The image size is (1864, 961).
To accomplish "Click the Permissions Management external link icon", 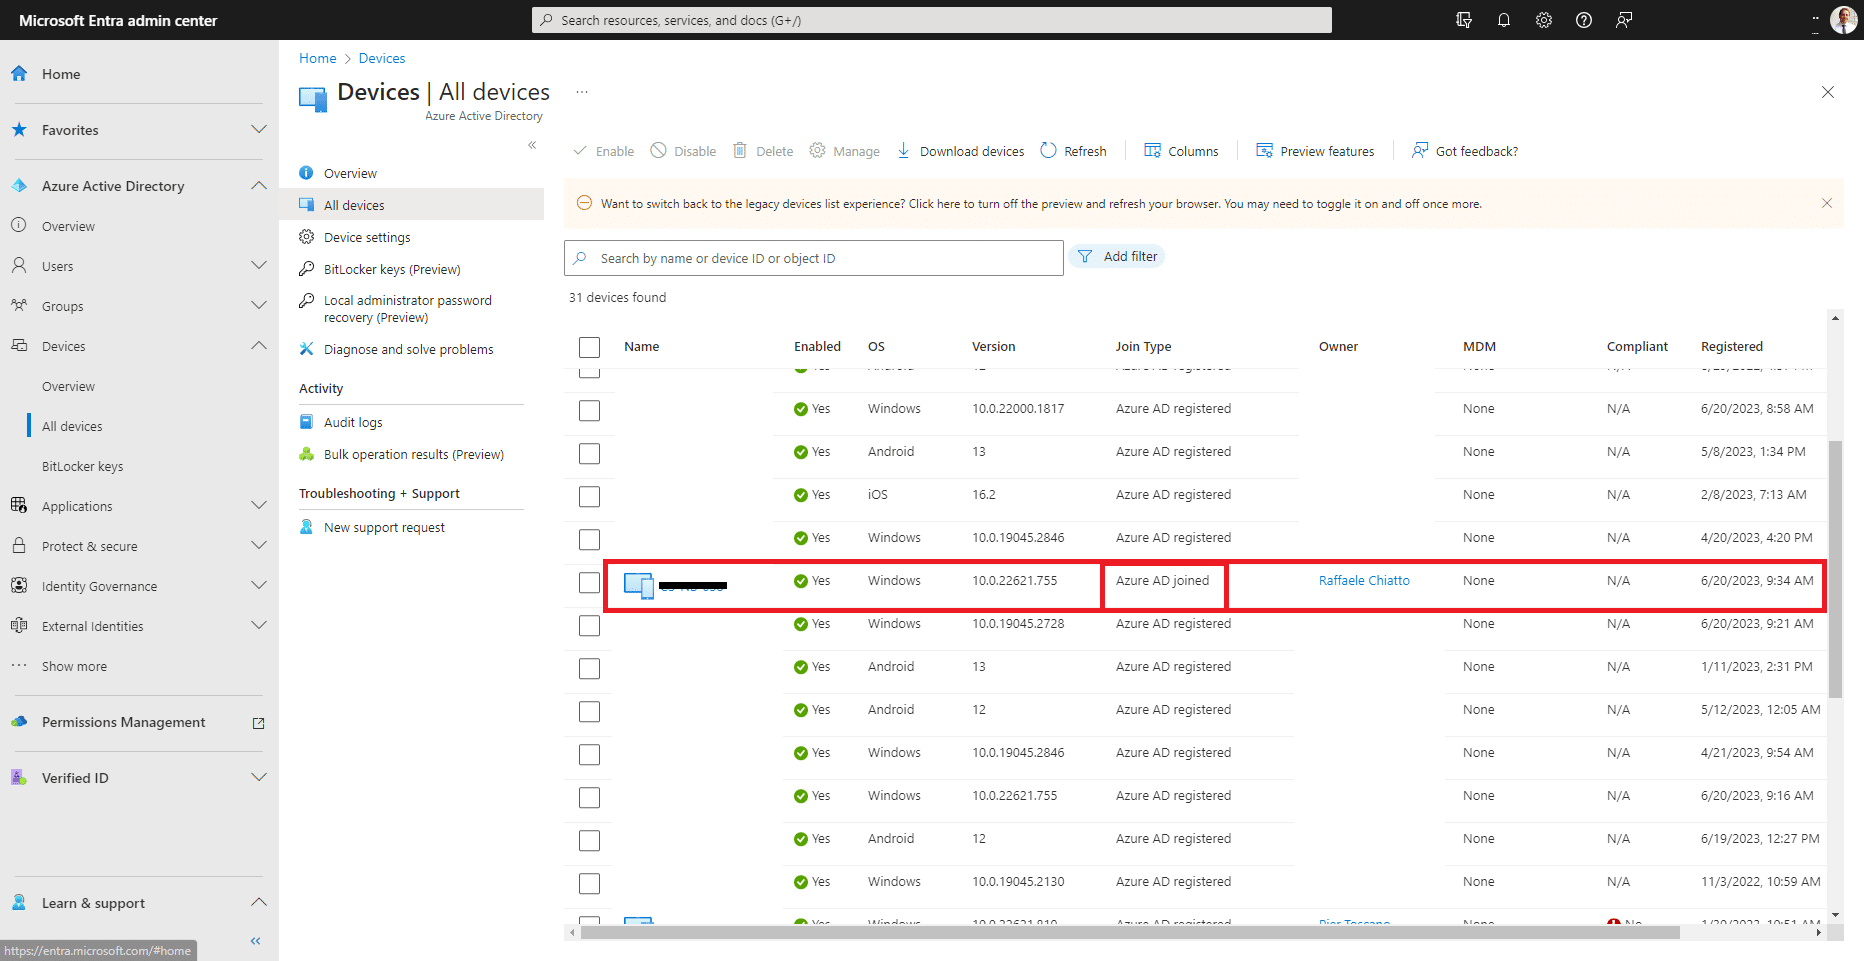I will tap(258, 723).
